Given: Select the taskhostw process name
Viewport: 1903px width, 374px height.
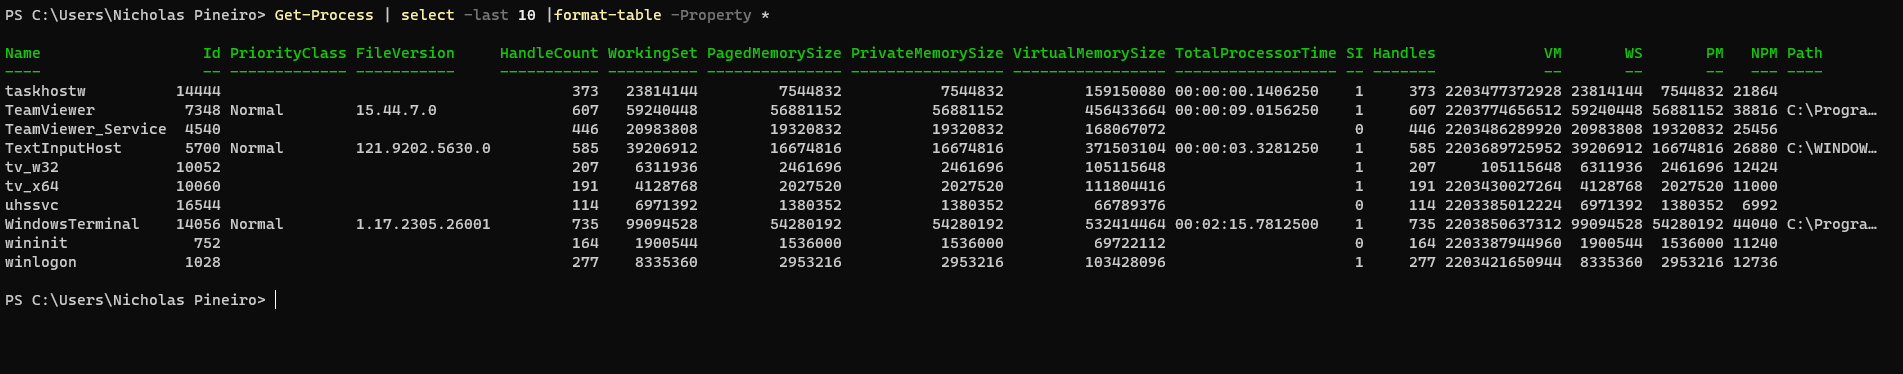Looking at the screenshot, I should click(x=45, y=91).
